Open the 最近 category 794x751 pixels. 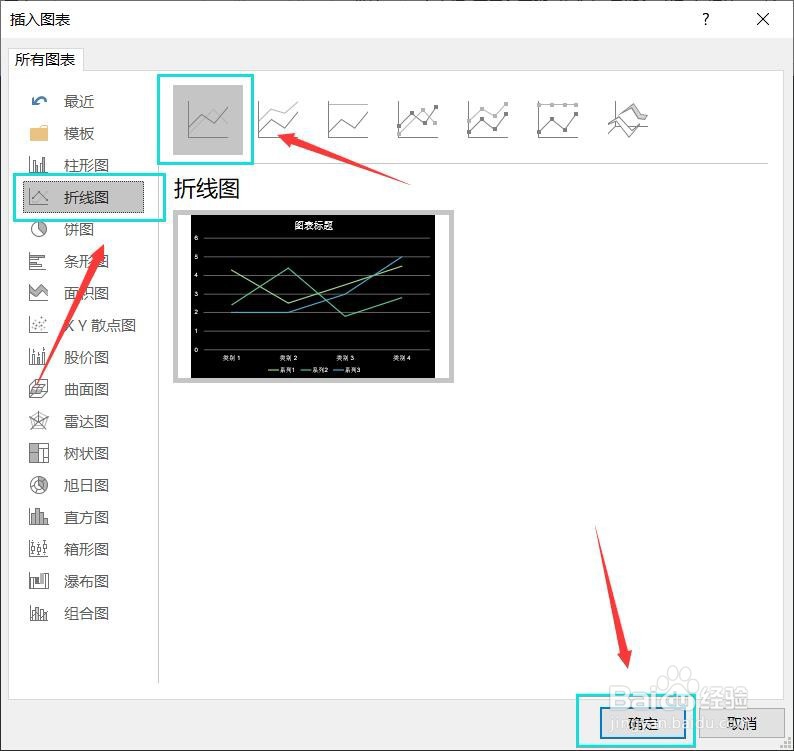(x=79, y=101)
